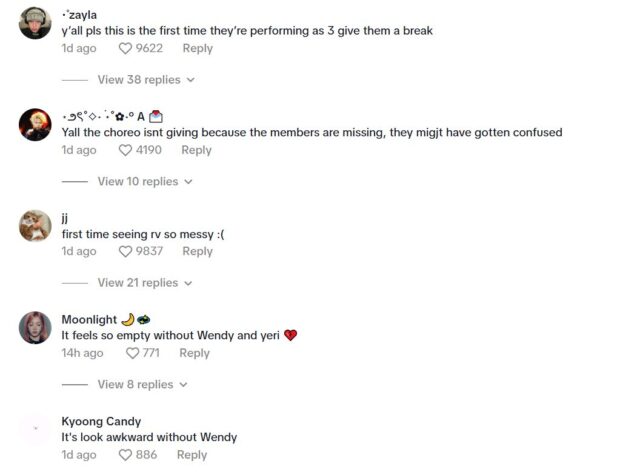
Task: Open the zayla username link
Action: pyautogui.click(x=79, y=15)
